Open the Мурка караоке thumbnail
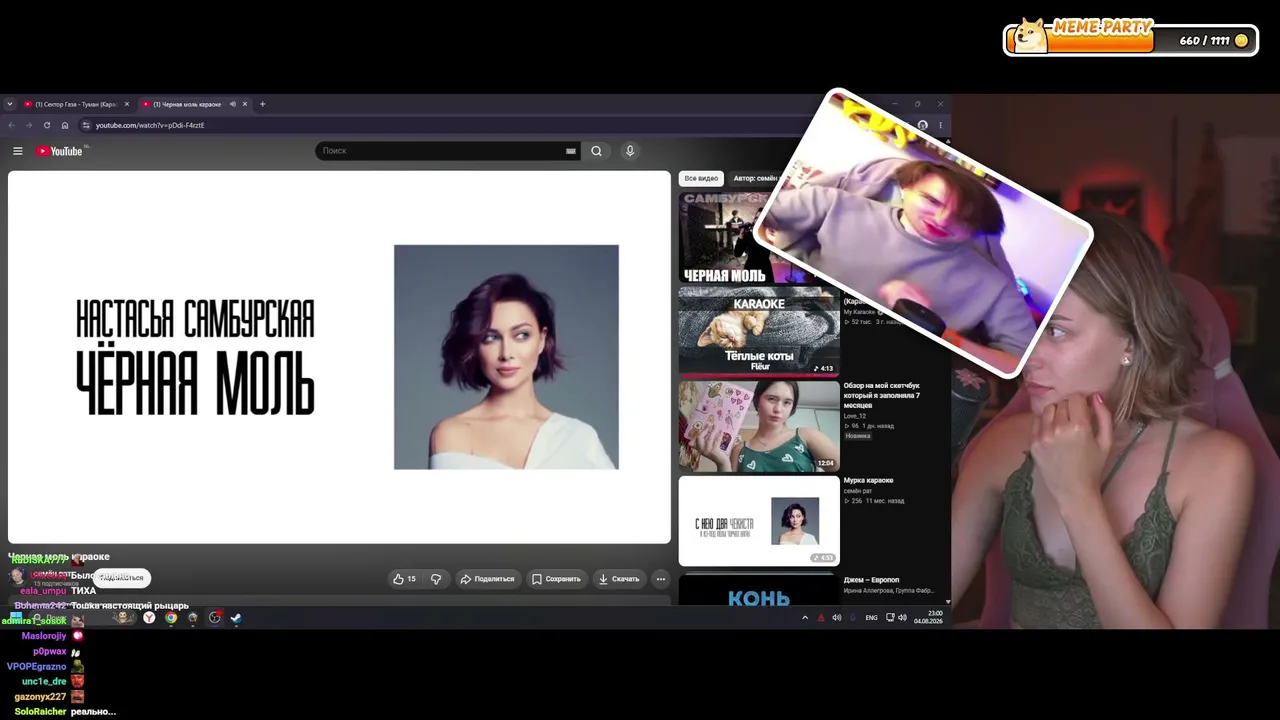 point(759,521)
